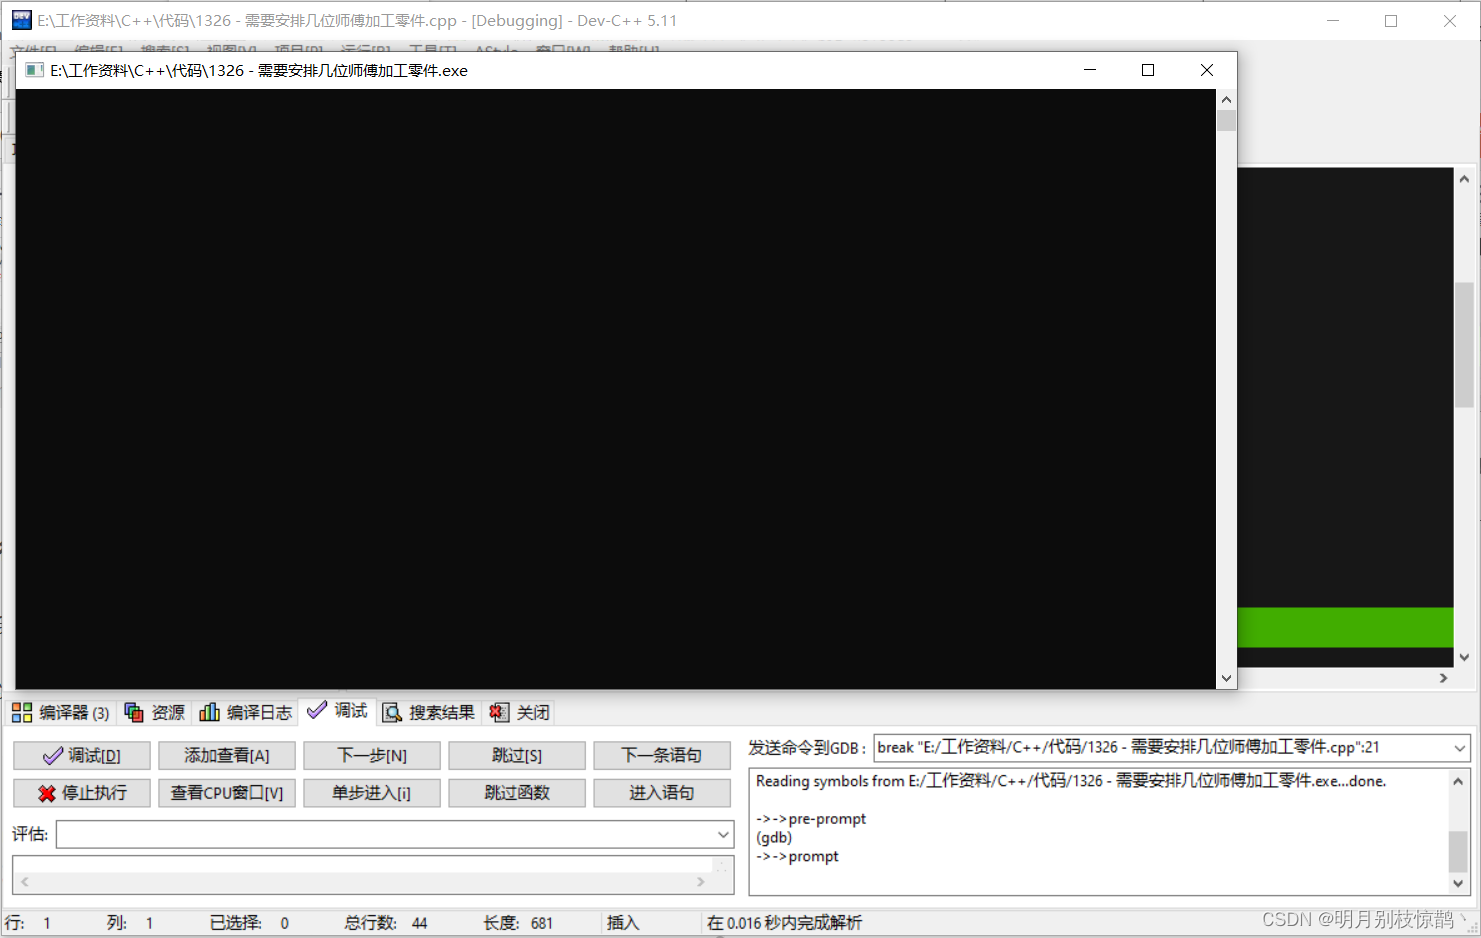Expand the 评估 combo box dropdown
Screen dimensions: 1481x938
723,834
